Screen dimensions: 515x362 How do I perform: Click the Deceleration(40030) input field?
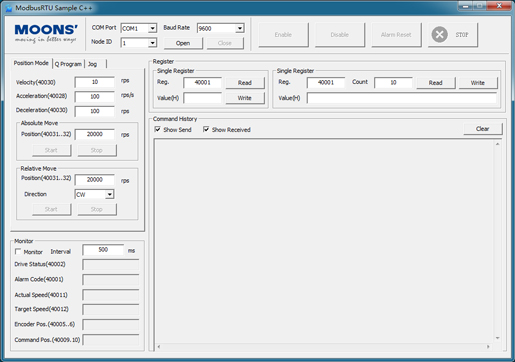pyautogui.click(x=95, y=111)
